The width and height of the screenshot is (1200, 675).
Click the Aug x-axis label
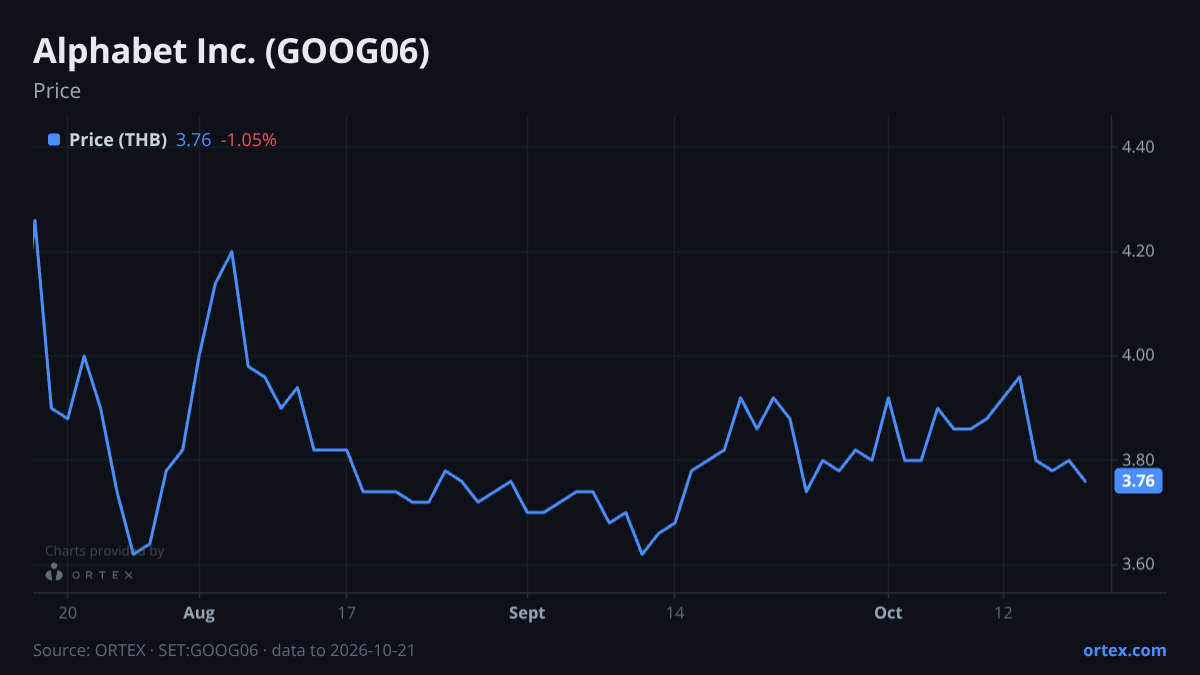[200, 613]
